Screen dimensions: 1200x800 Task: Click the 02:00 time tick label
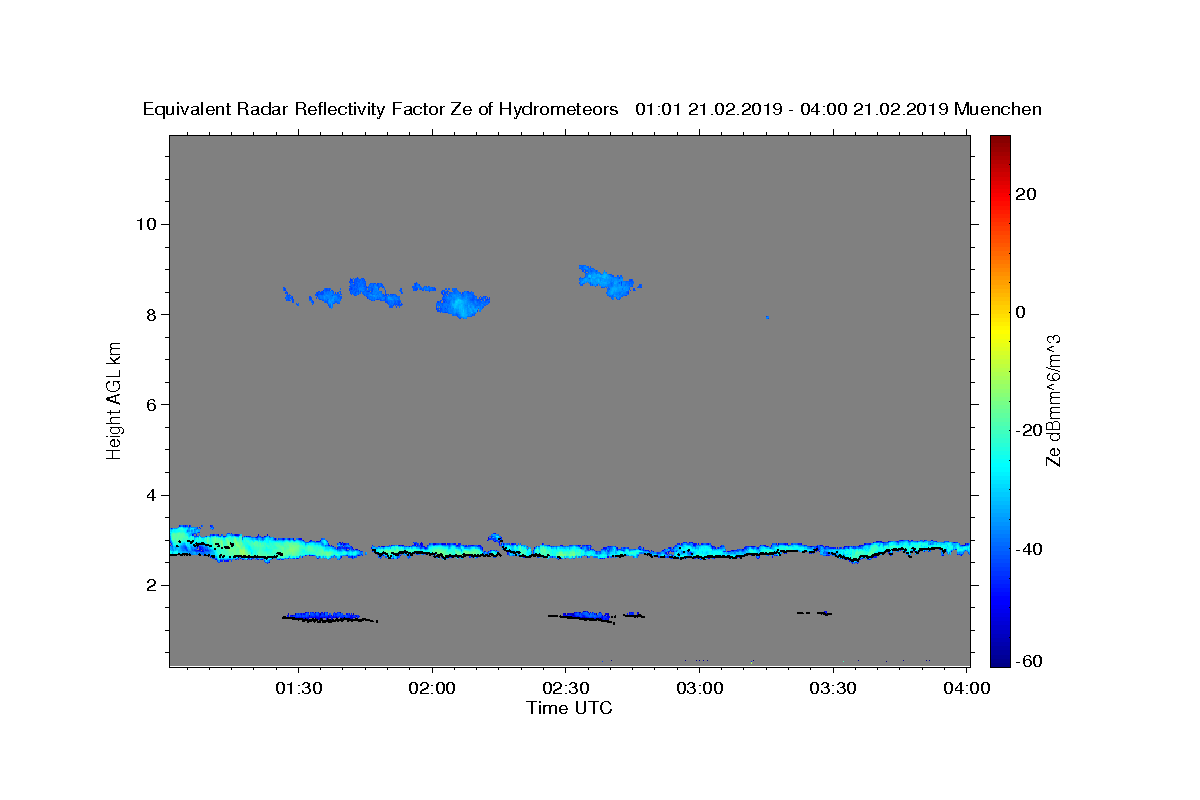pos(433,689)
